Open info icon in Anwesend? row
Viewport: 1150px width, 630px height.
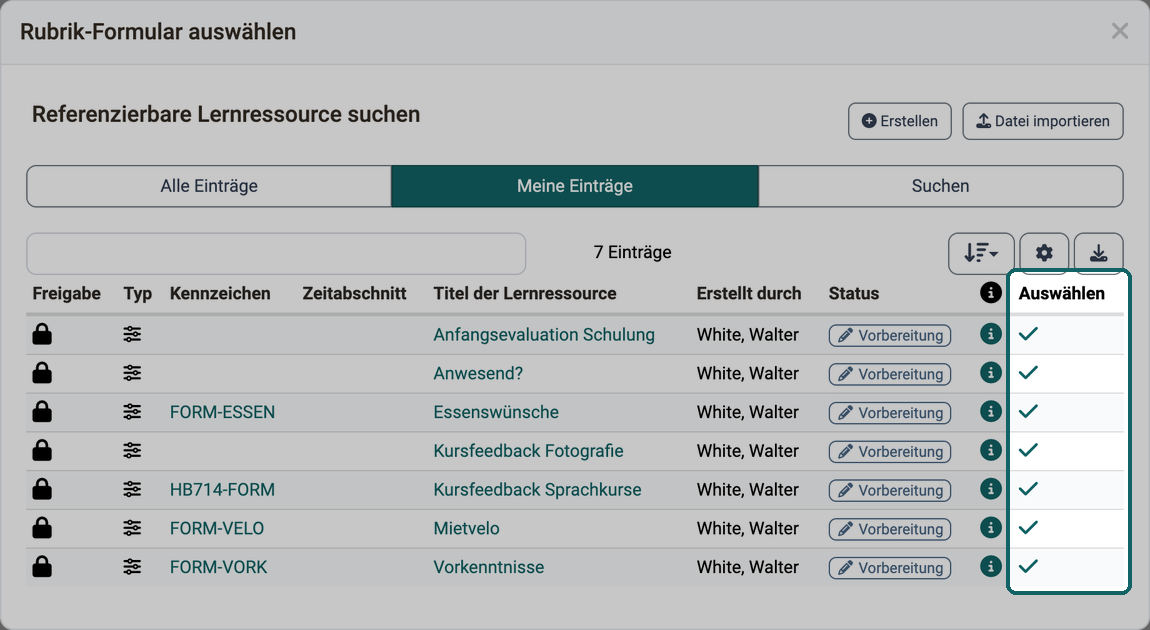point(990,373)
